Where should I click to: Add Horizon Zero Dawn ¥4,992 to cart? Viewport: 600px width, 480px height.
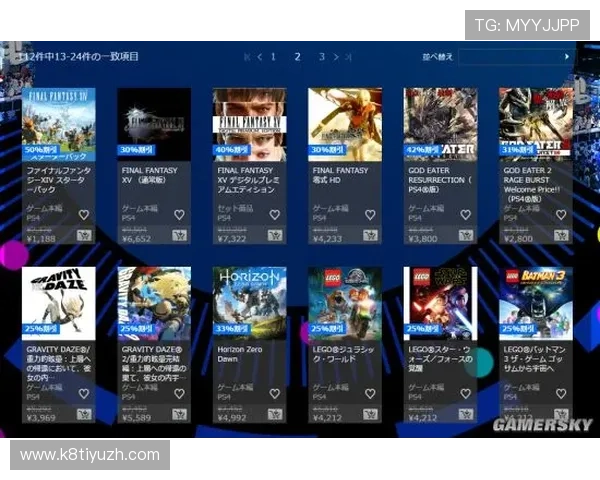click(x=275, y=414)
